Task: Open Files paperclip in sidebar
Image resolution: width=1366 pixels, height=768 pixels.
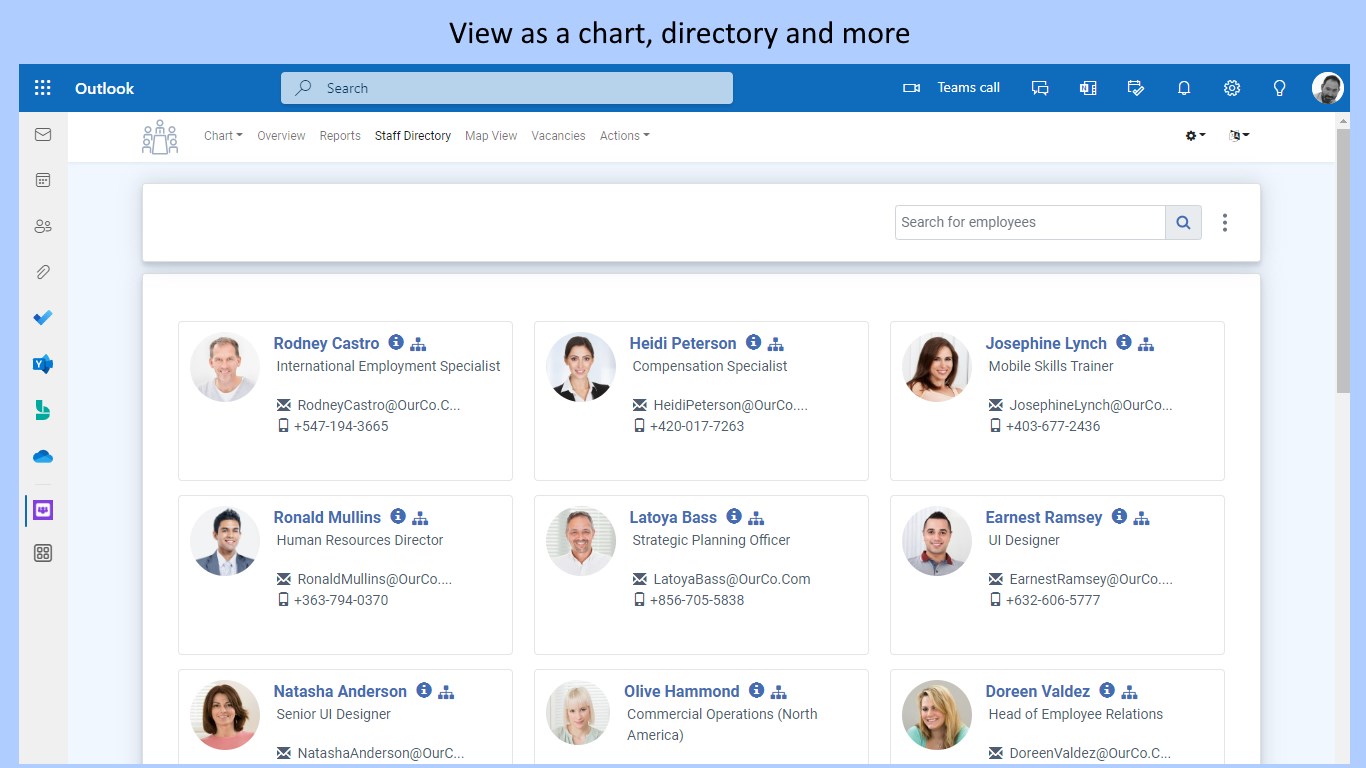Action: (x=43, y=272)
